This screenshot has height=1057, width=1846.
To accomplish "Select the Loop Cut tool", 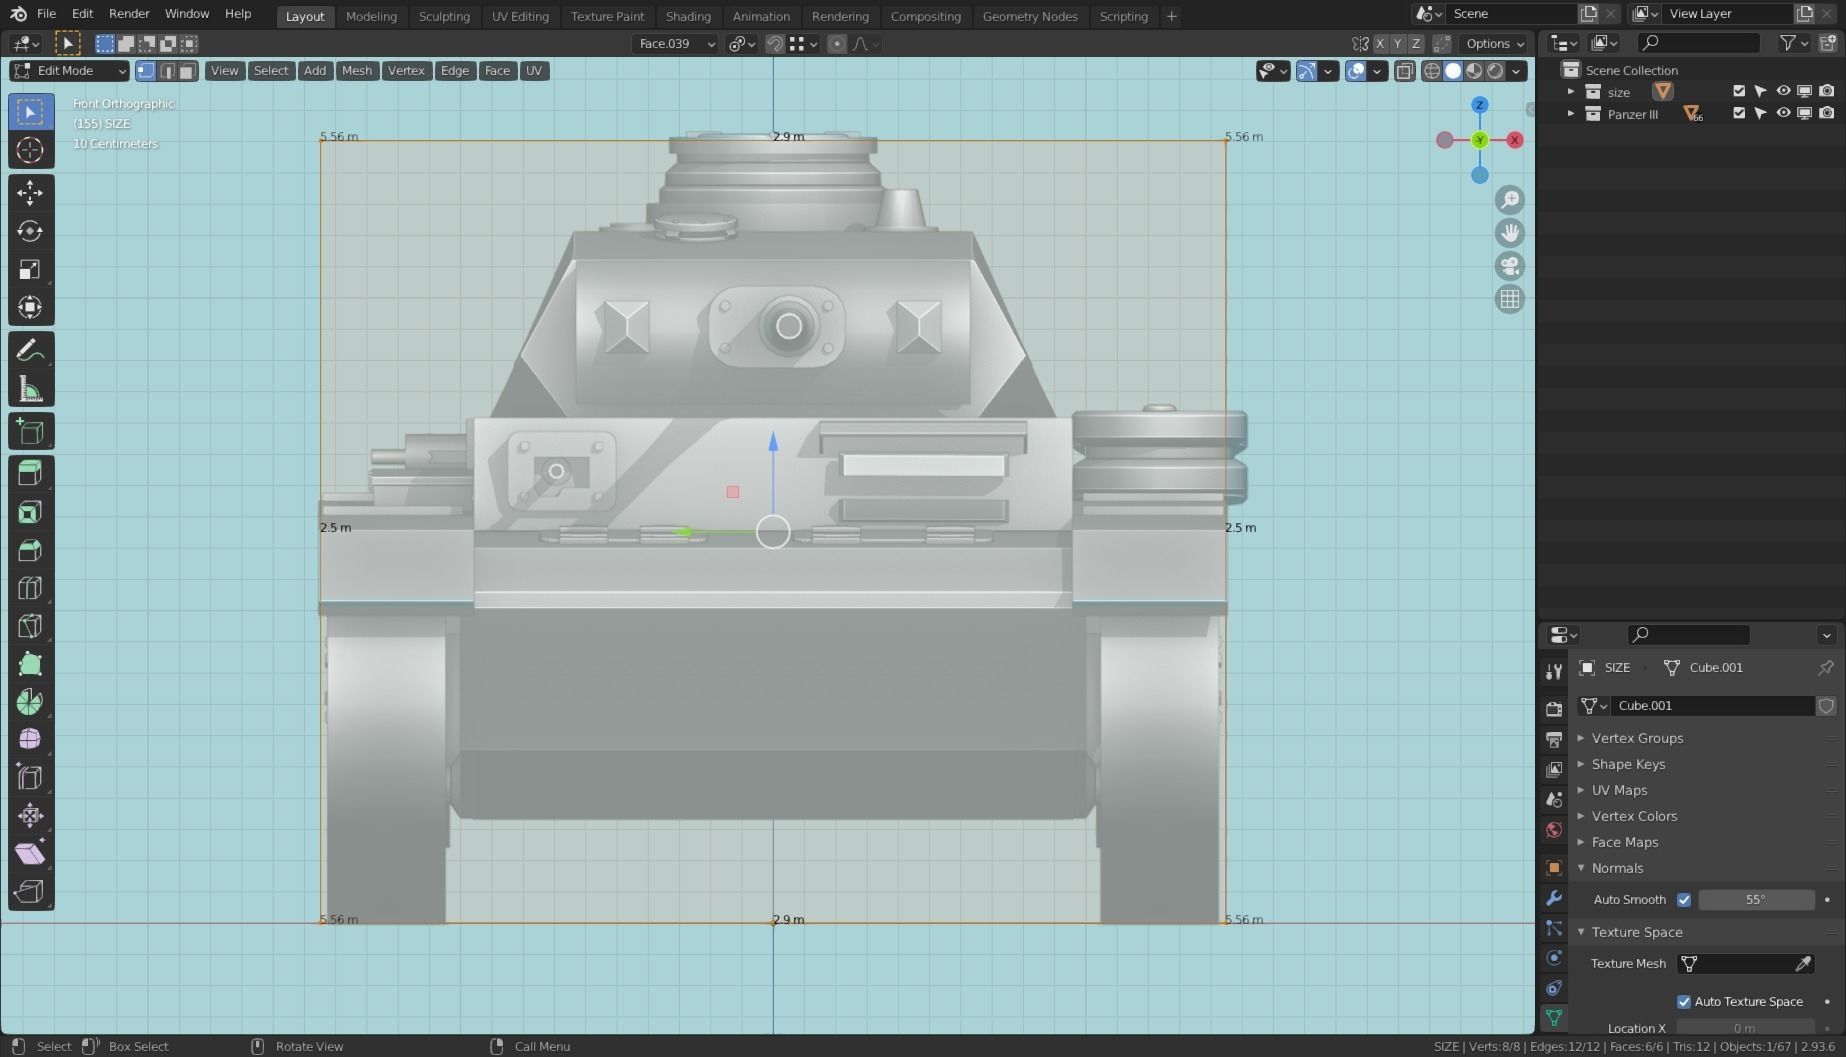I will (x=30, y=588).
